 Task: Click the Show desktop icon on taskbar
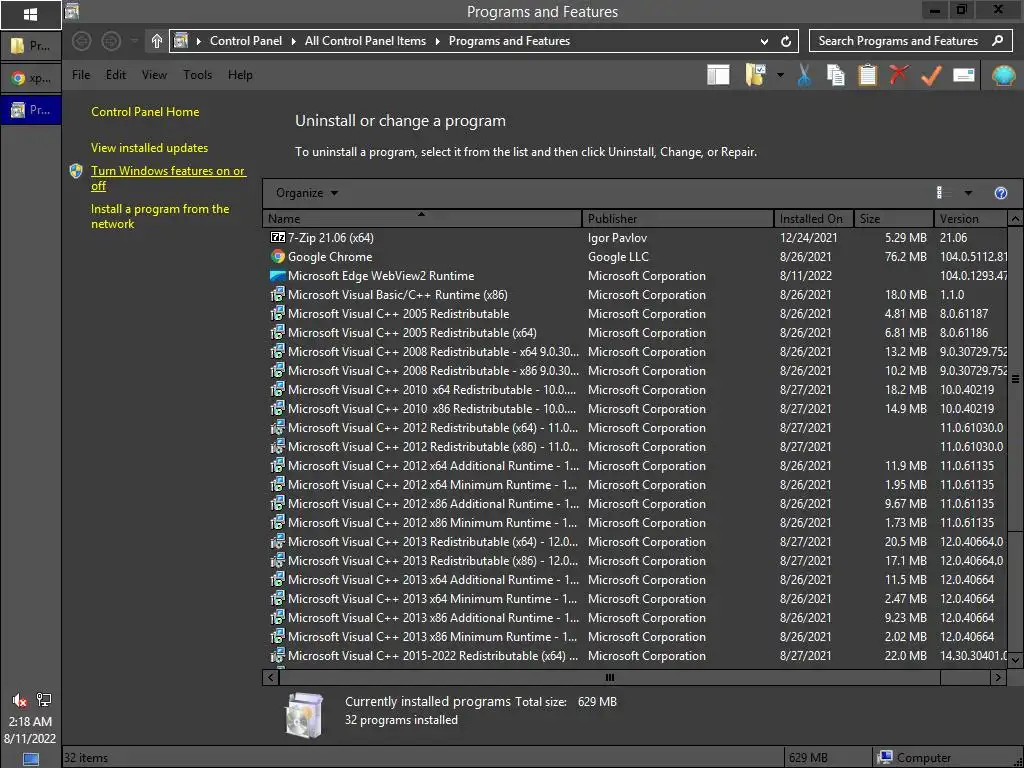pos(31,759)
